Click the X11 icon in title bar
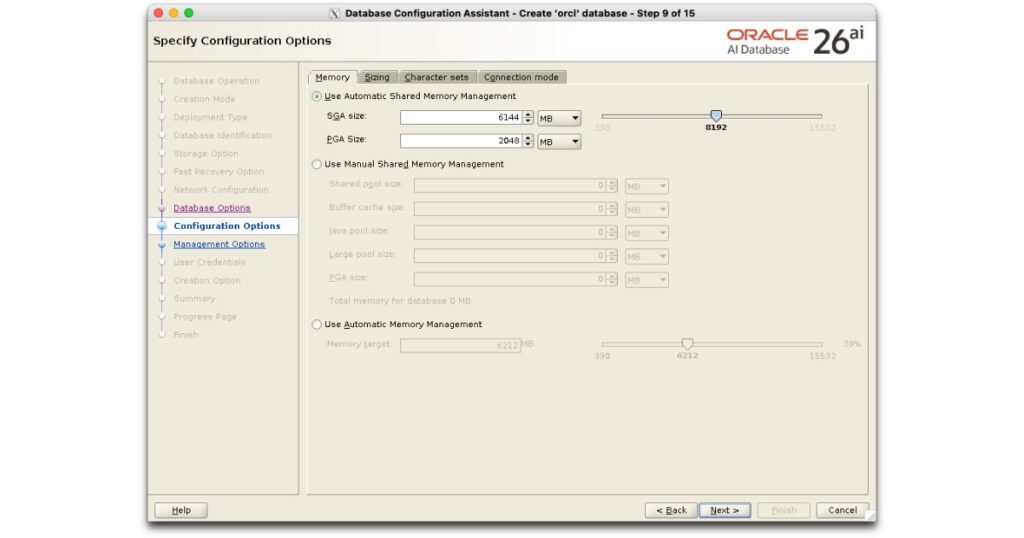 point(334,13)
